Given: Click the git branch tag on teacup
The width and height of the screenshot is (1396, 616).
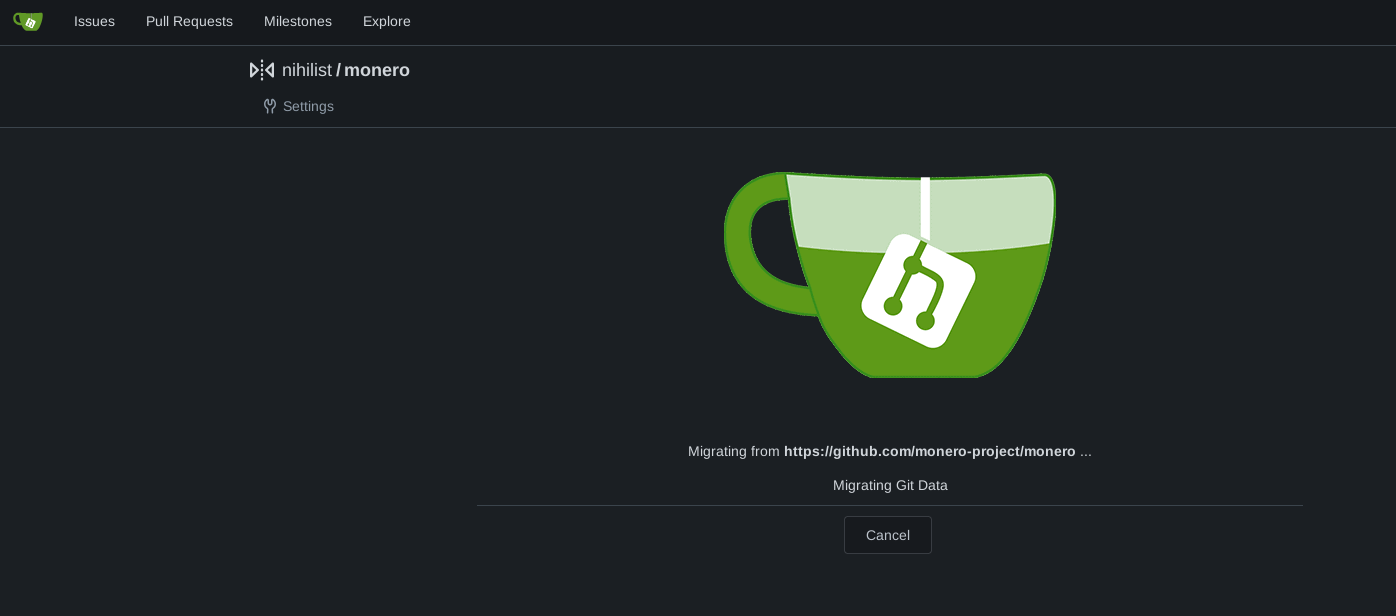Looking at the screenshot, I should tap(918, 292).
